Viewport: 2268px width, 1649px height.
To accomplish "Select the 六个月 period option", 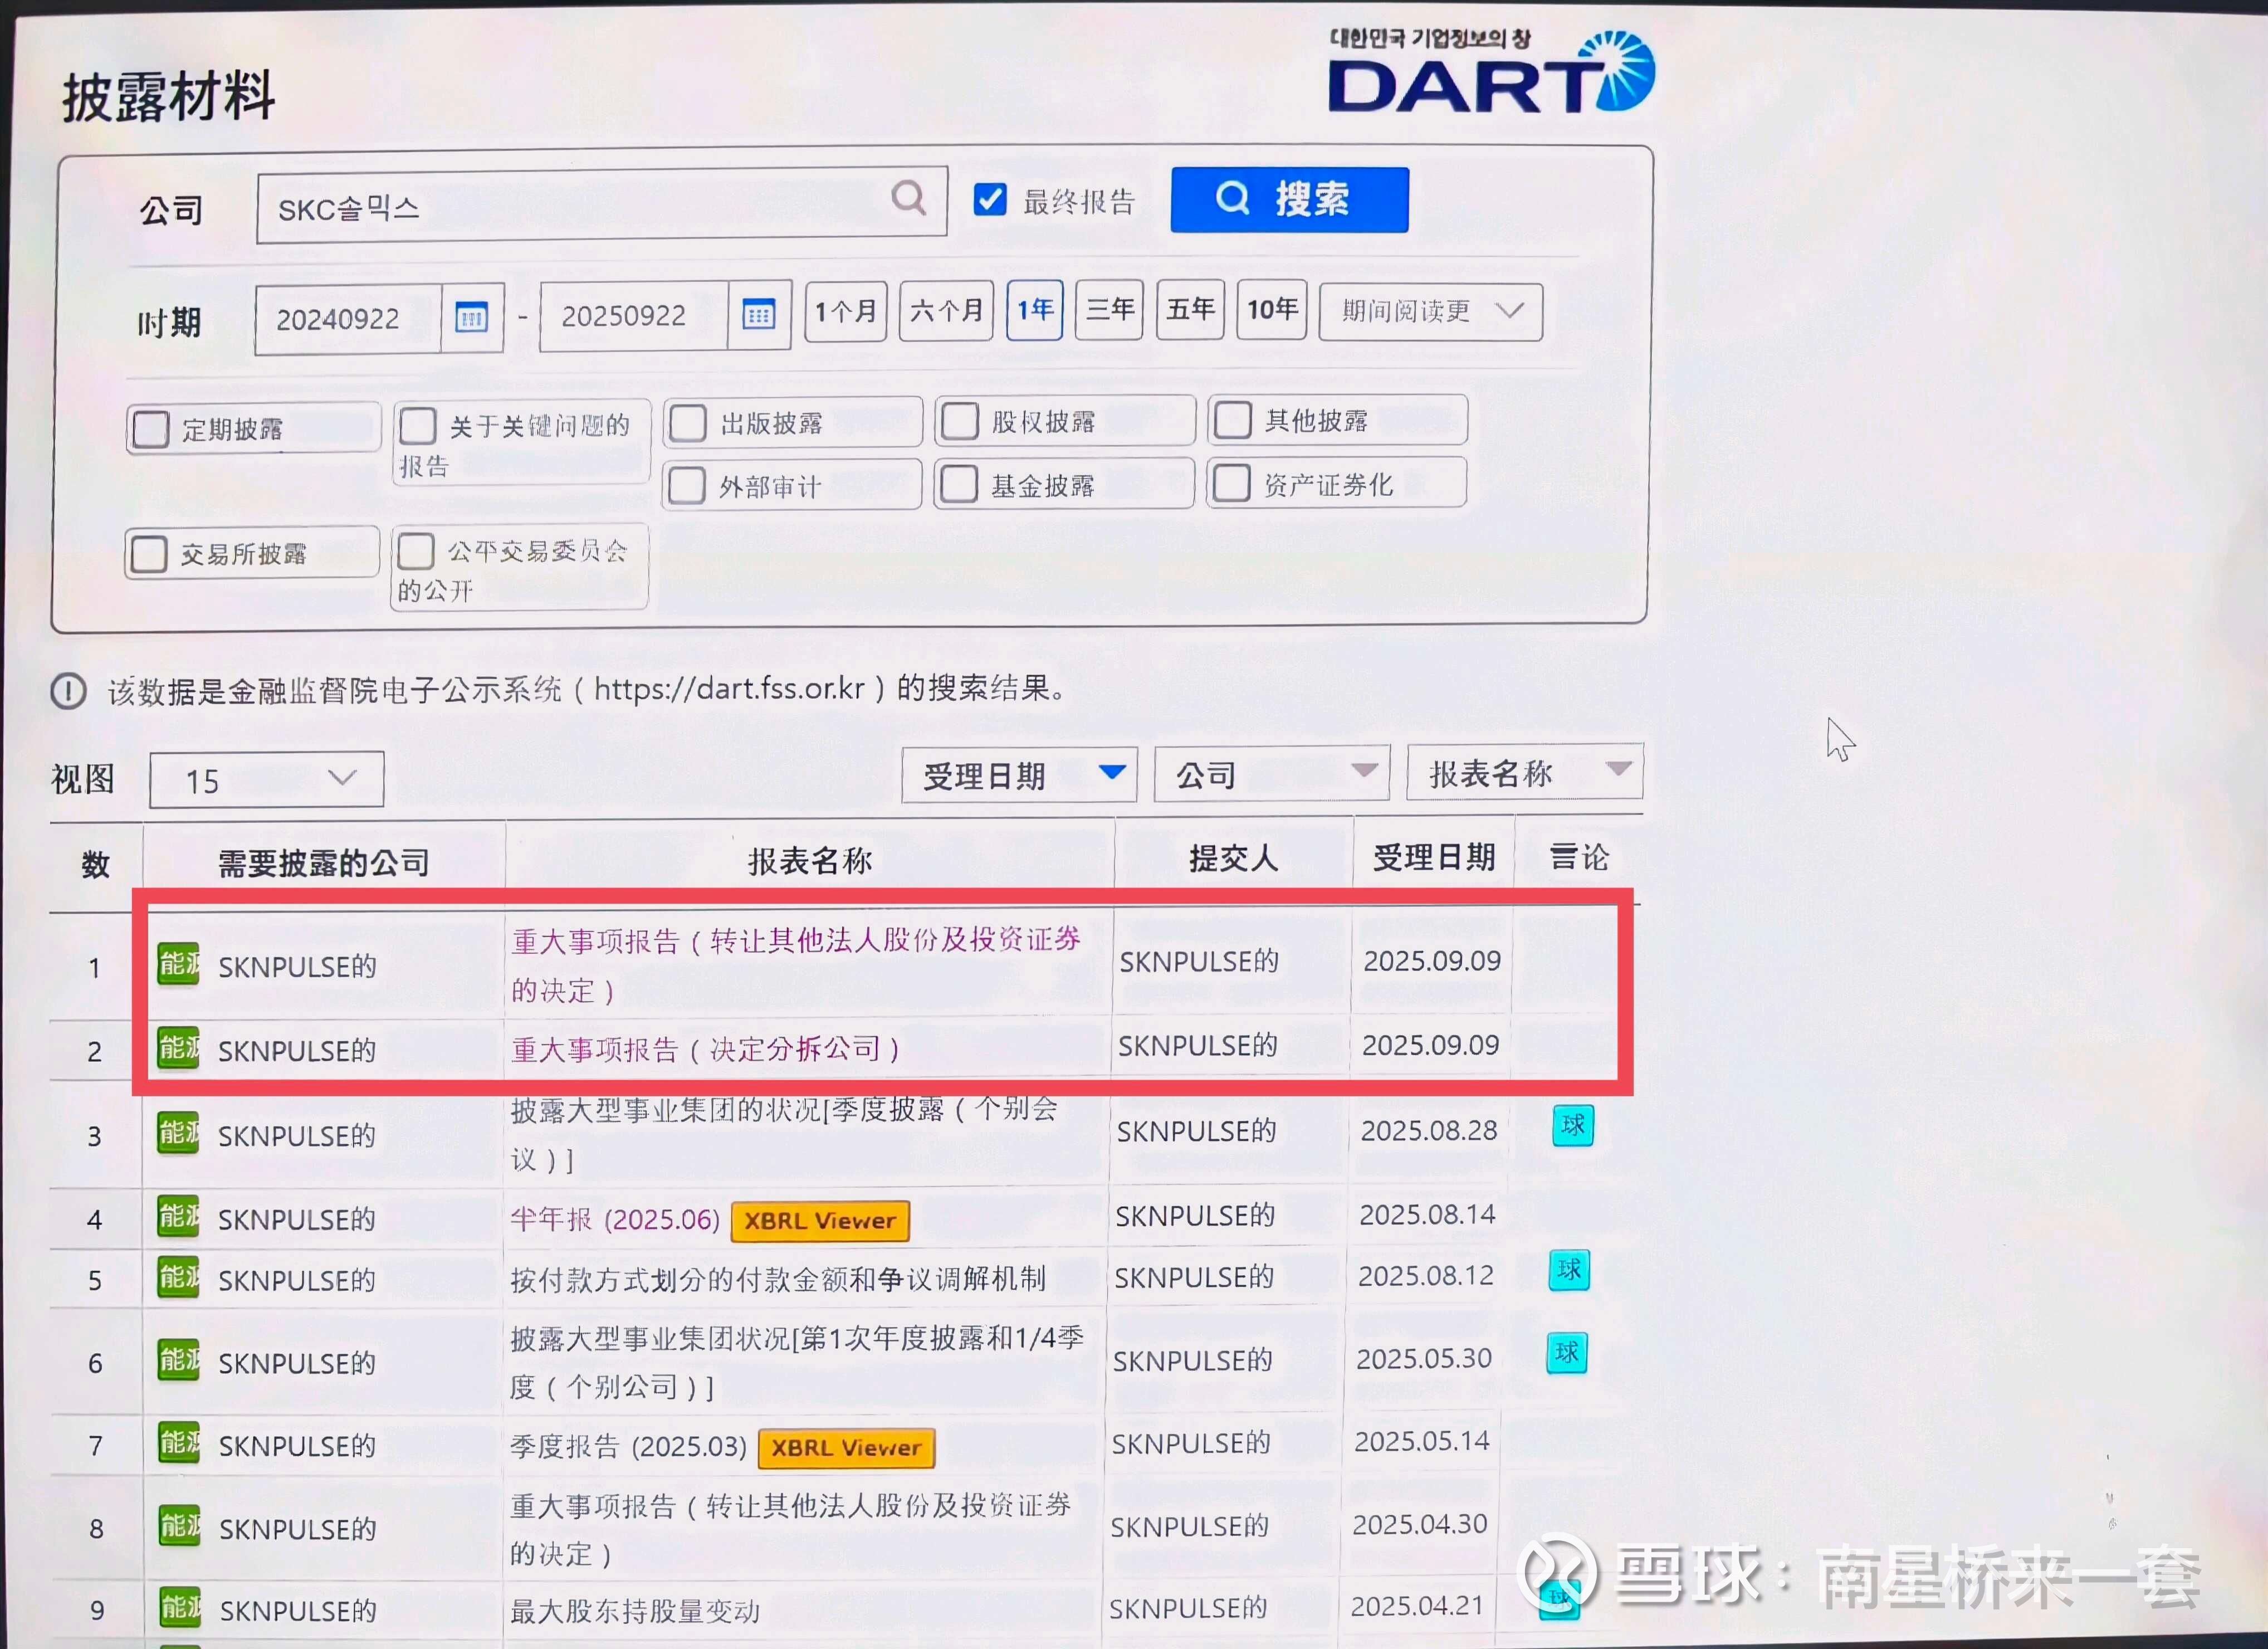I will (x=945, y=311).
